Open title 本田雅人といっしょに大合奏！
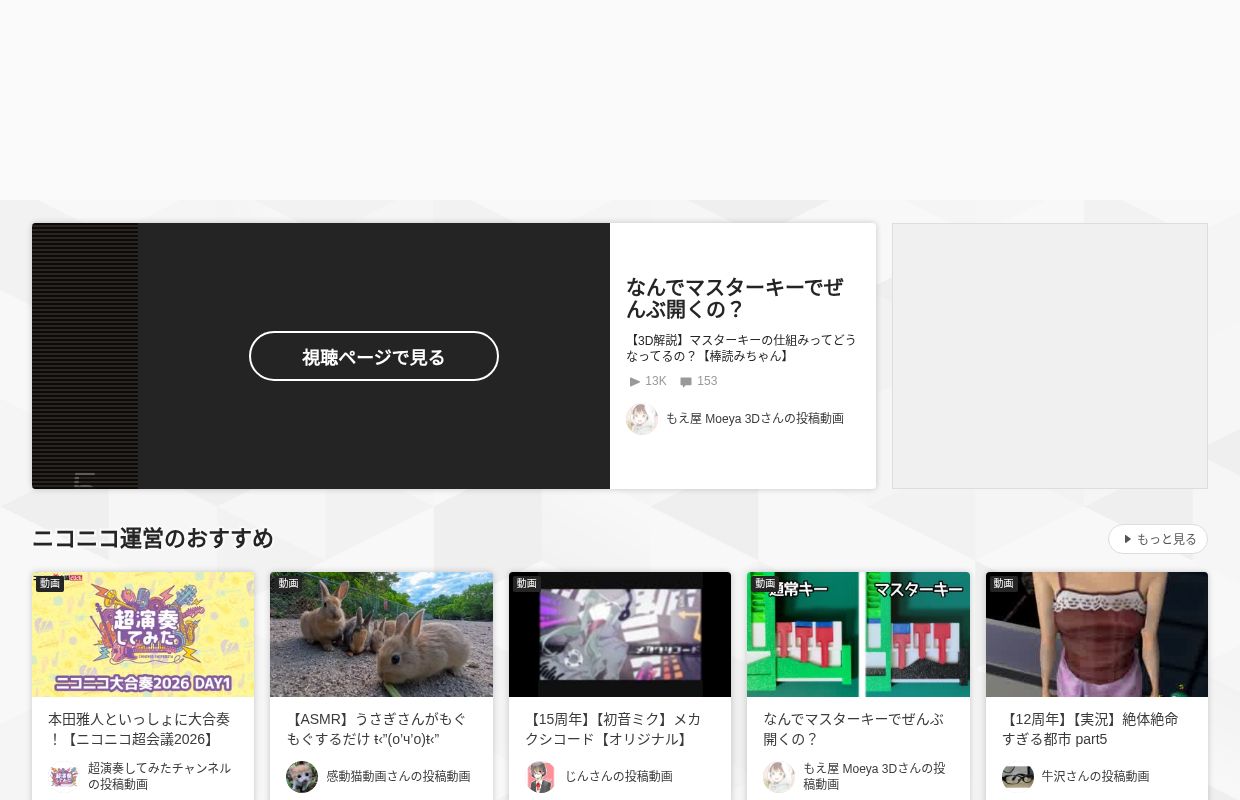 139,729
